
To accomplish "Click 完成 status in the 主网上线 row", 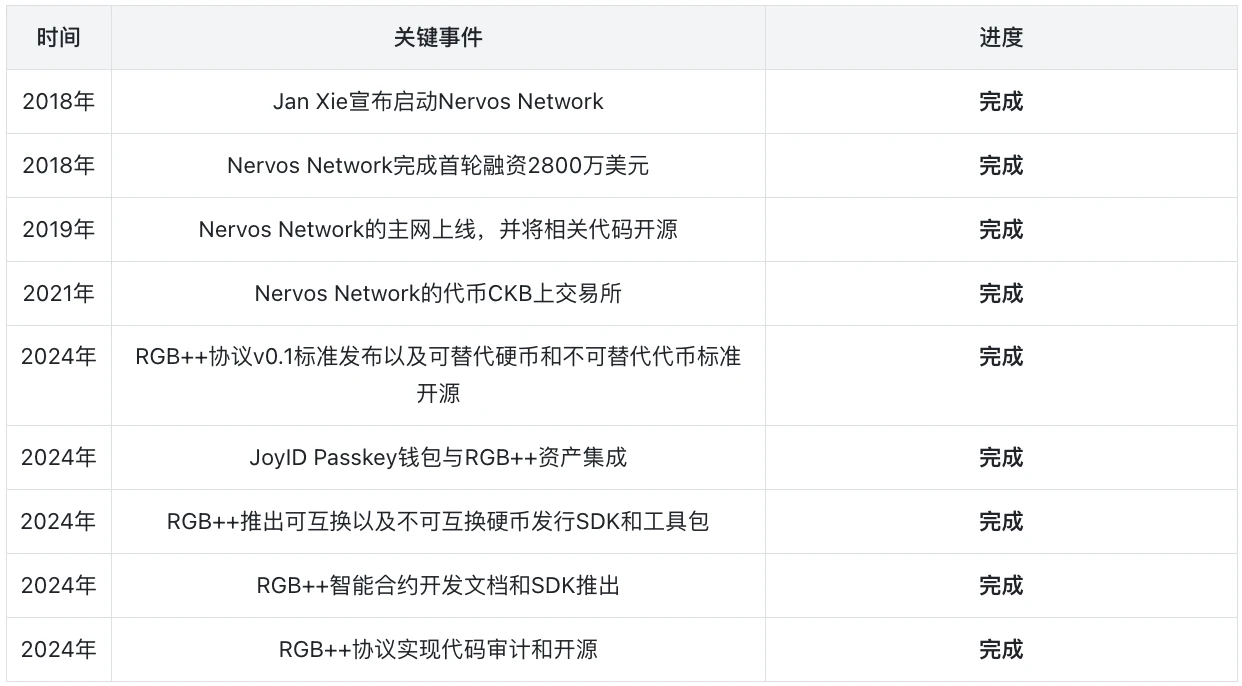I will coord(1001,230).
